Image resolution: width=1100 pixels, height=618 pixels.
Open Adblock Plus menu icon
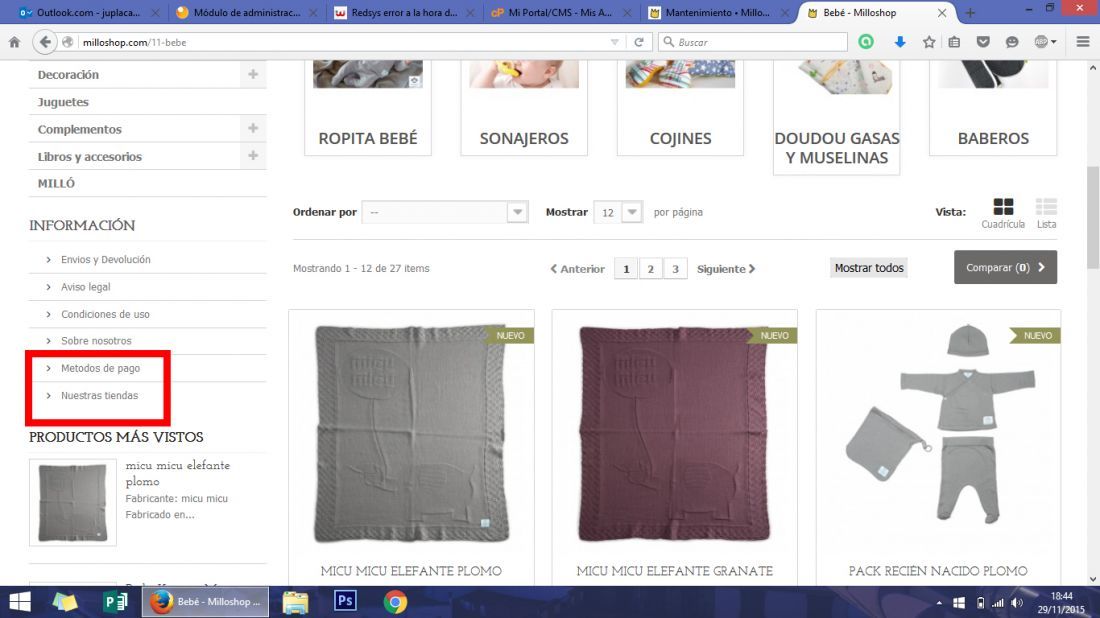click(1045, 42)
